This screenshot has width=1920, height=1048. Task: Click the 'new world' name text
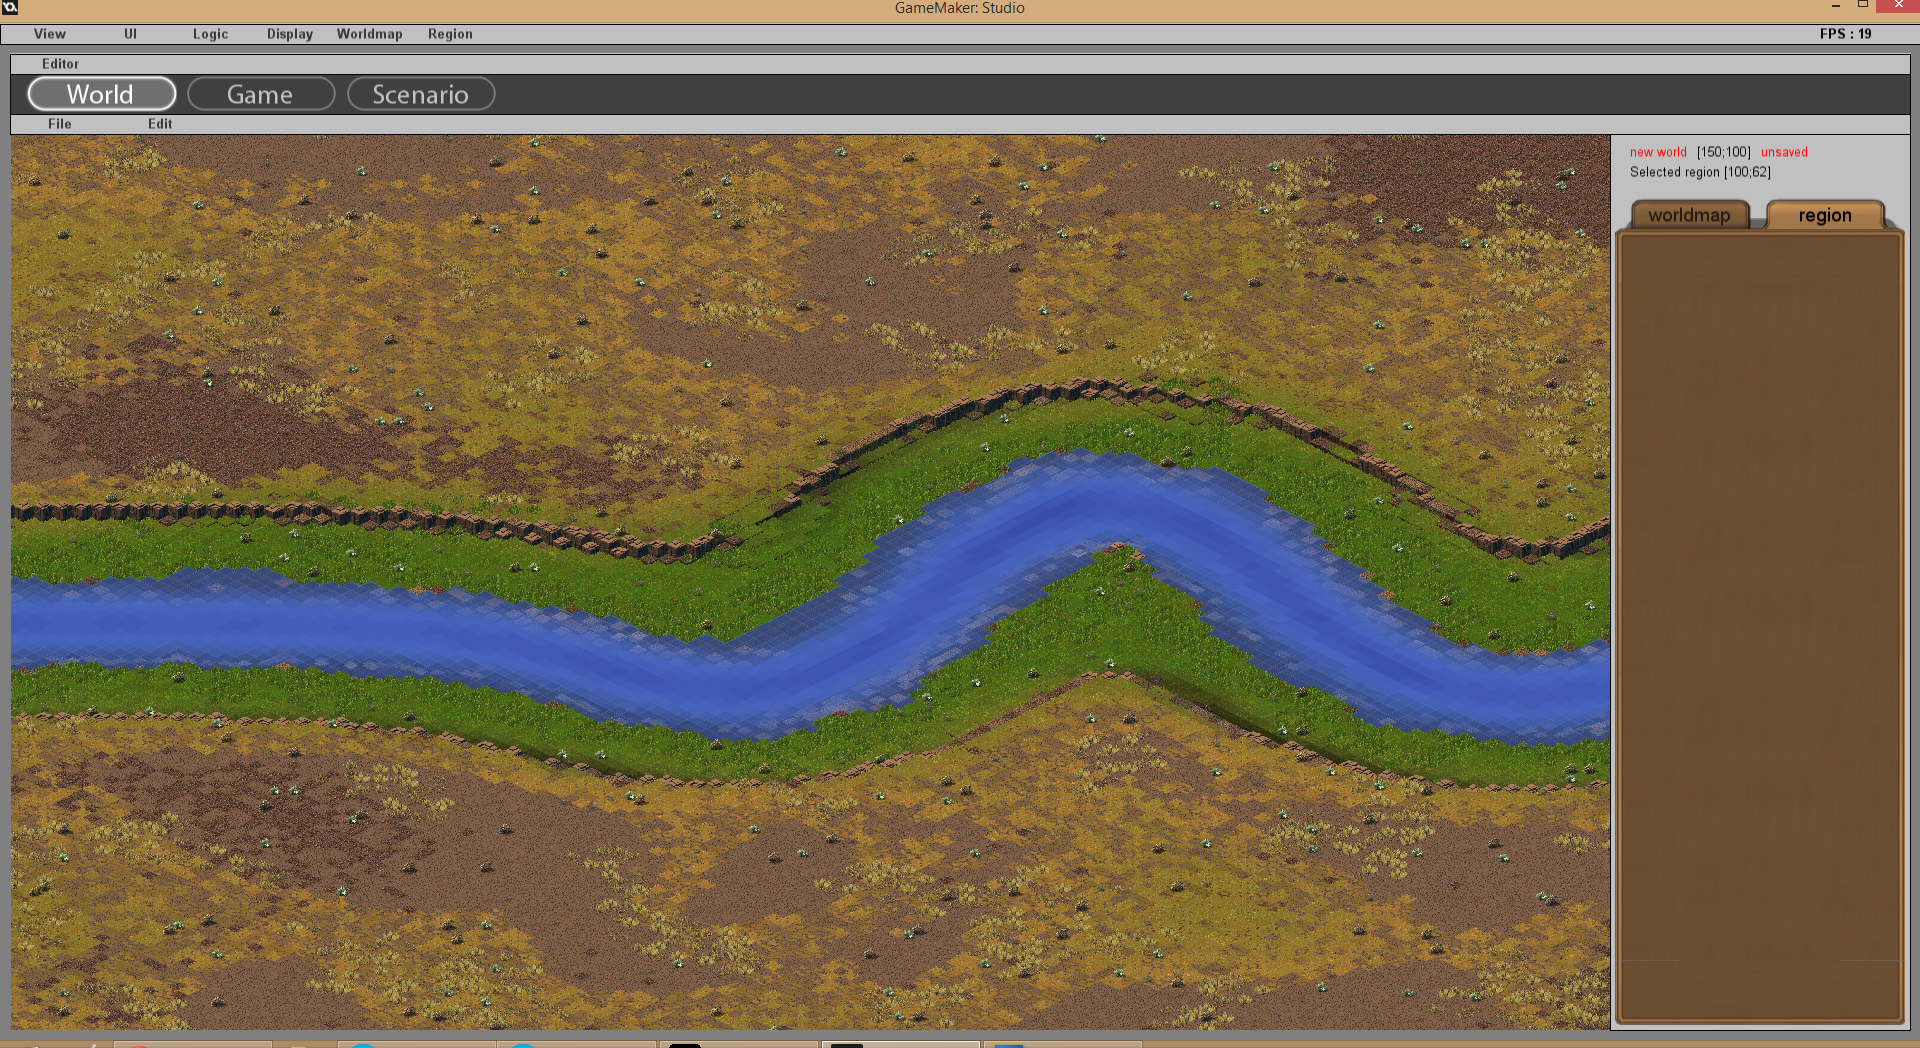pos(1658,152)
